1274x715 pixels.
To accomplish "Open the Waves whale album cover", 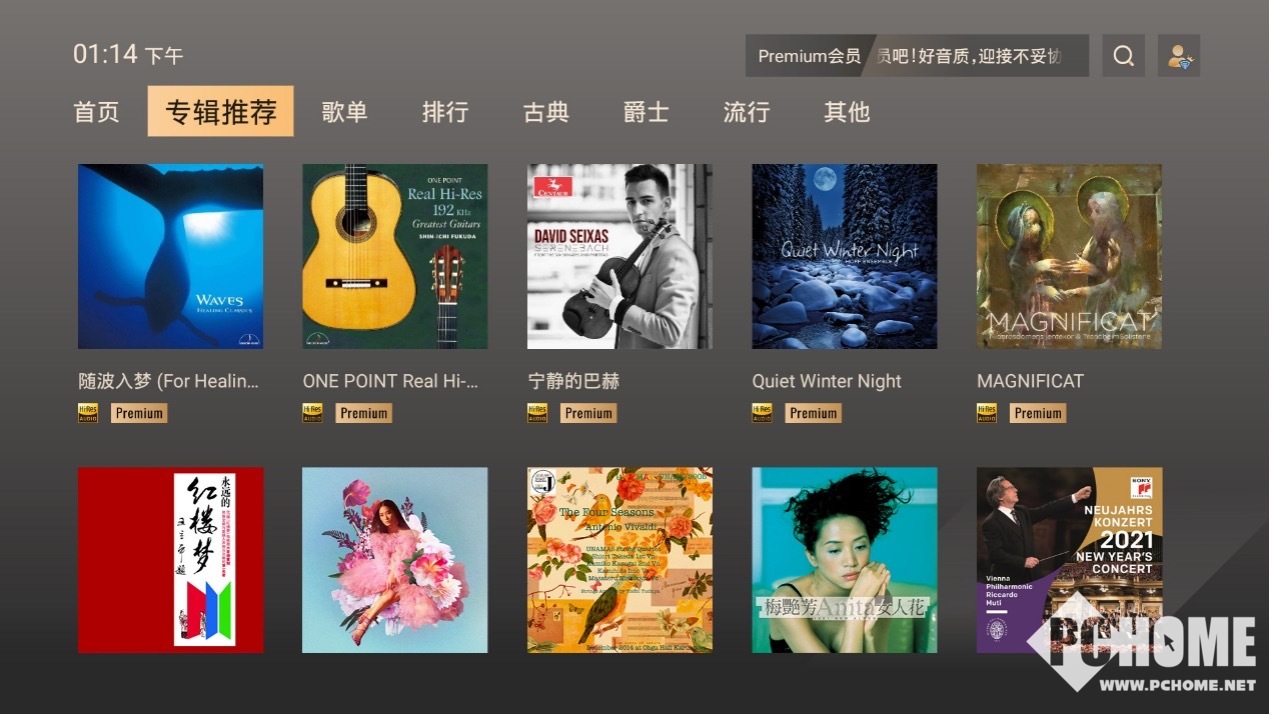I will click(x=171, y=256).
